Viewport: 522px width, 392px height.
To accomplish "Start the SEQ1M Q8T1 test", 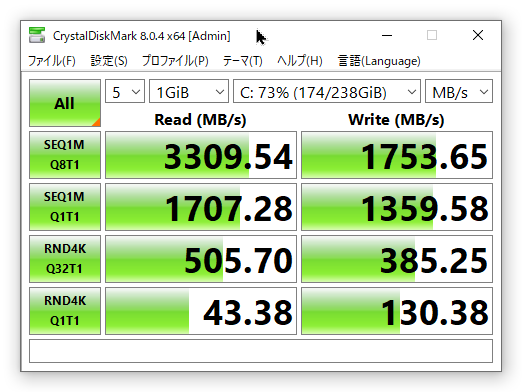I will point(65,155).
